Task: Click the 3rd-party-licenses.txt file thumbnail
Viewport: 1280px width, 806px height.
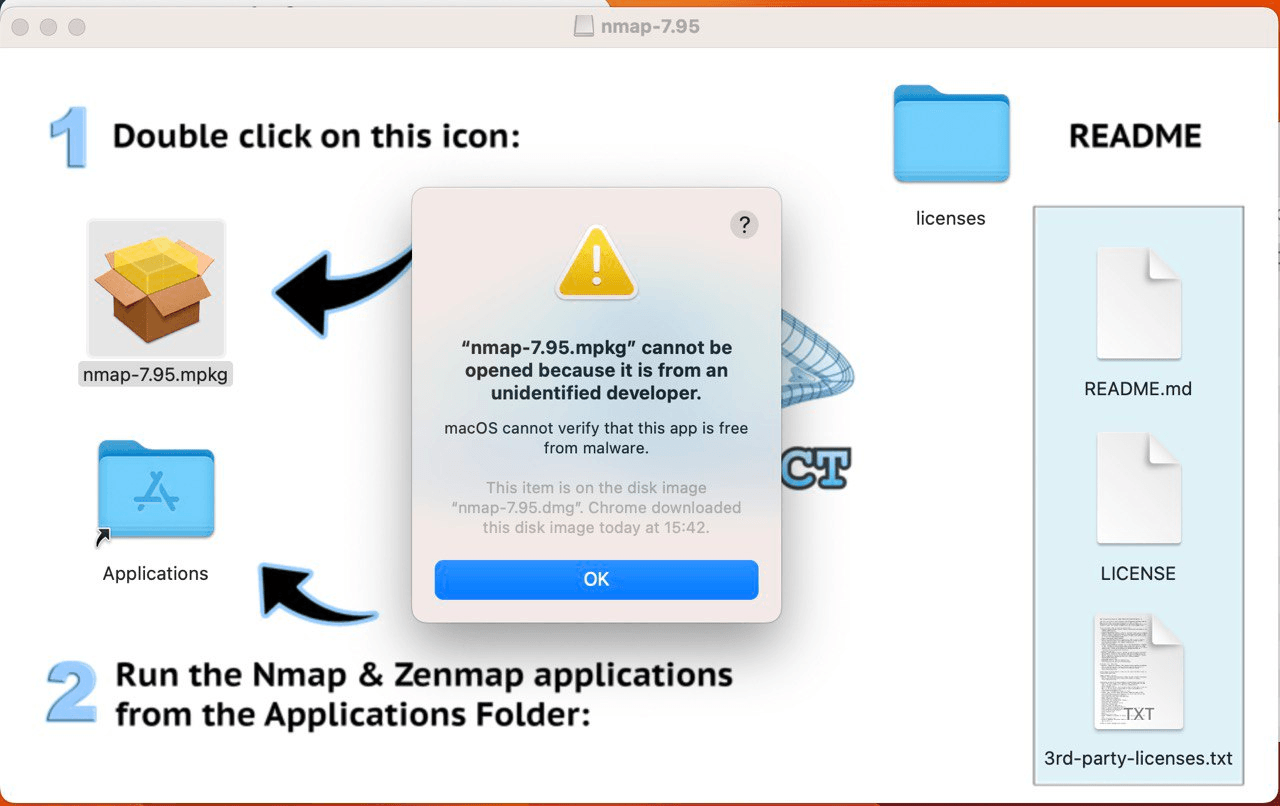Action: pos(1138,672)
